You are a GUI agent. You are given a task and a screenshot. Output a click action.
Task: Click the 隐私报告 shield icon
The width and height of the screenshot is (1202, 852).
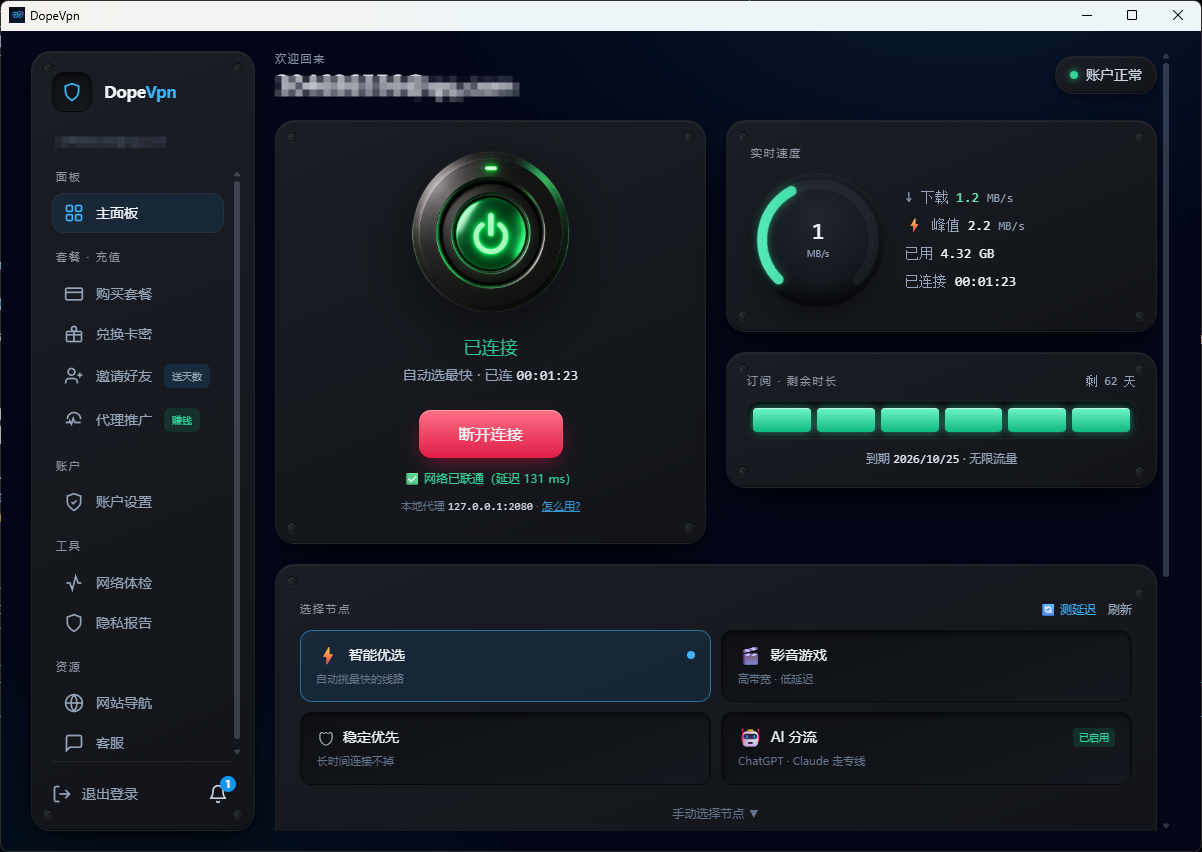(74, 623)
